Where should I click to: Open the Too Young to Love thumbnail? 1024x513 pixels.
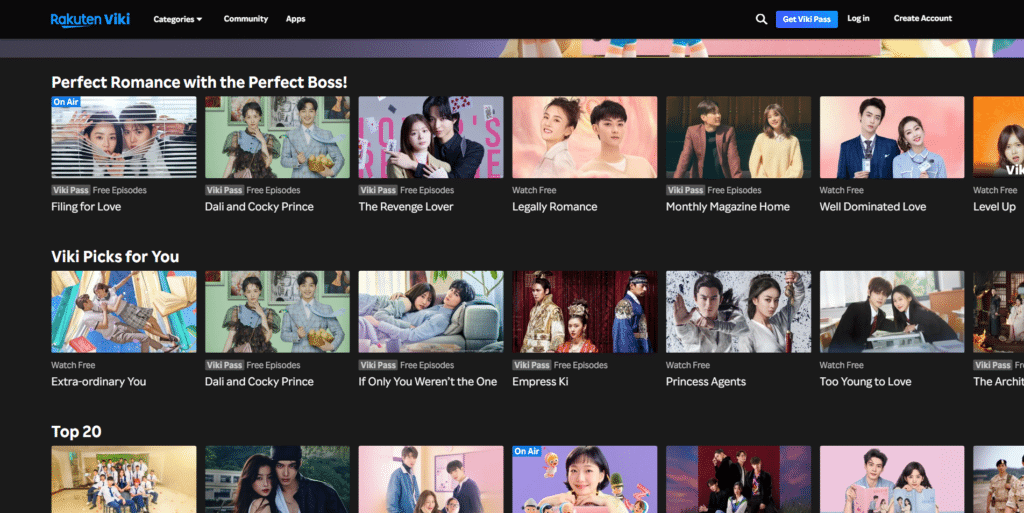click(x=892, y=312)
